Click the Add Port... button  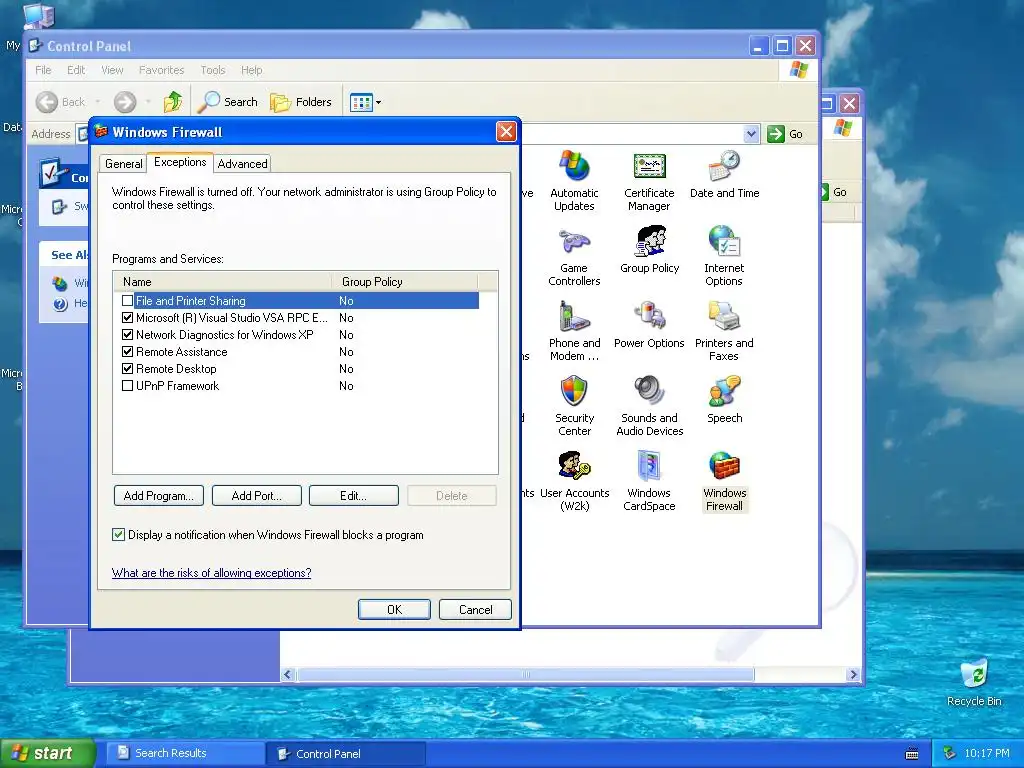pos(257,496)
